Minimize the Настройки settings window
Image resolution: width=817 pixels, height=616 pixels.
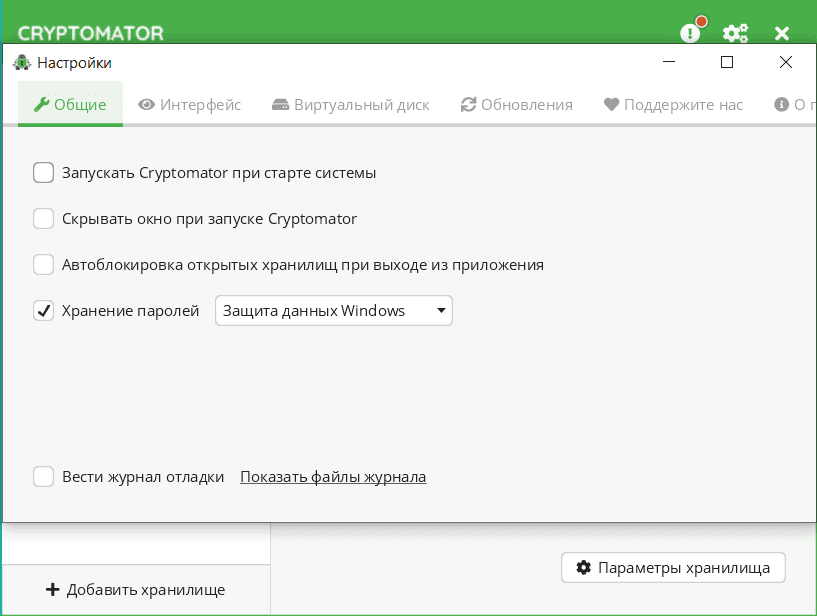coord(668,62)
